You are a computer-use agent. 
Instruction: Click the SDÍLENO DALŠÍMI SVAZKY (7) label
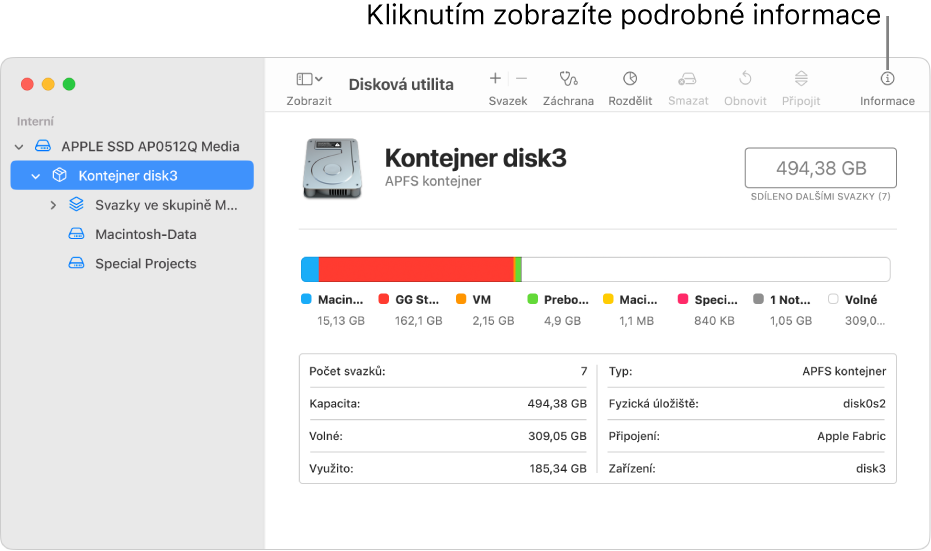[821, 197]
